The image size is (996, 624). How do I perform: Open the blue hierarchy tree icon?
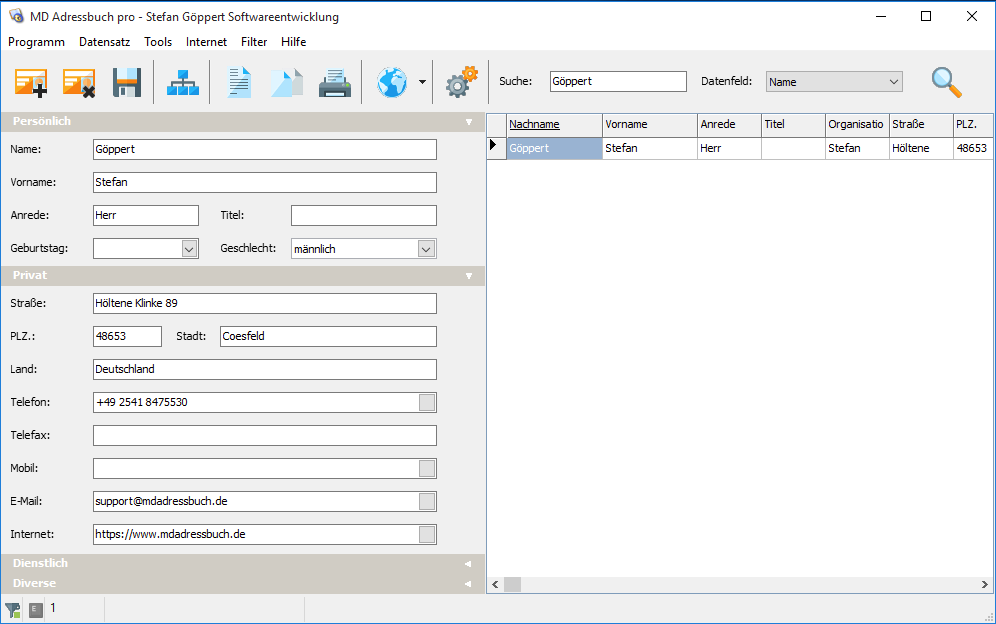click(x=183, y=82)
